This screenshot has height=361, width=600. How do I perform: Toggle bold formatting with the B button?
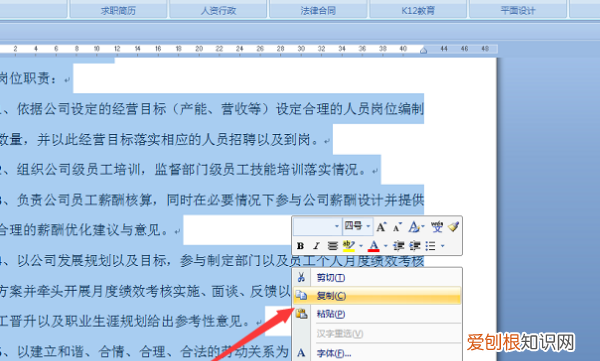(x=300, y=246)
